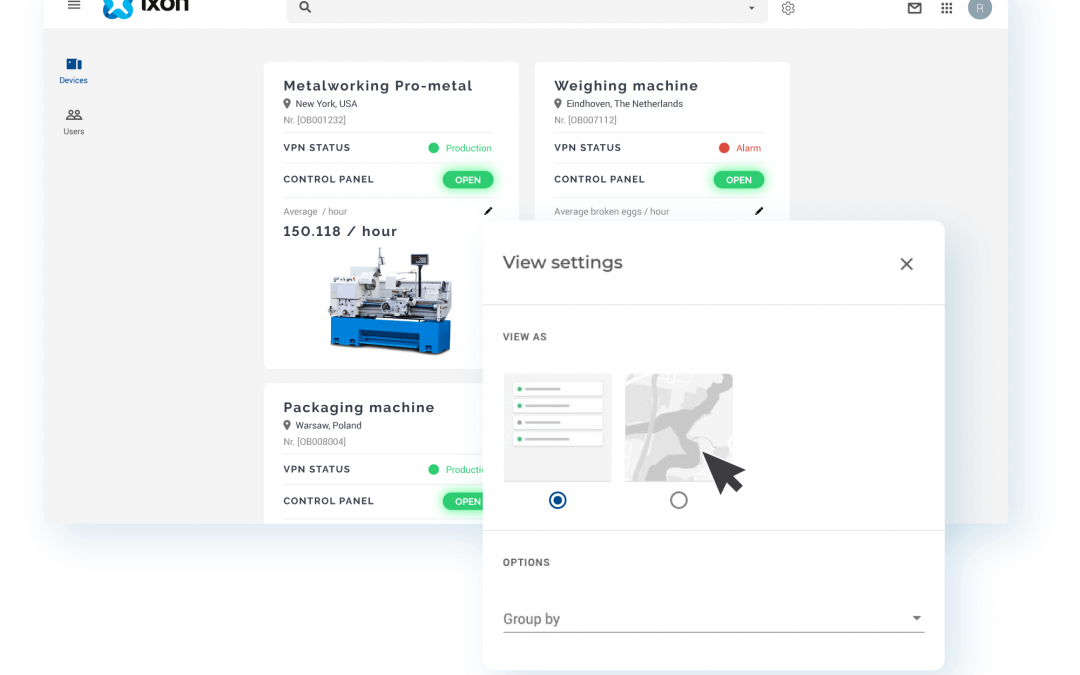Click Warsaw location pin icon
Viewport: 1080px width, 675px height.
tap(287, 425)
